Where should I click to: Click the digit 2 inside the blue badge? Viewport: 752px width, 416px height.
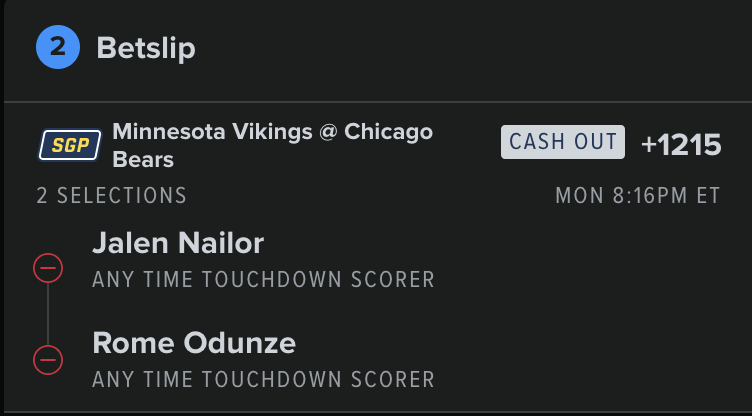[x=58, y=47]
